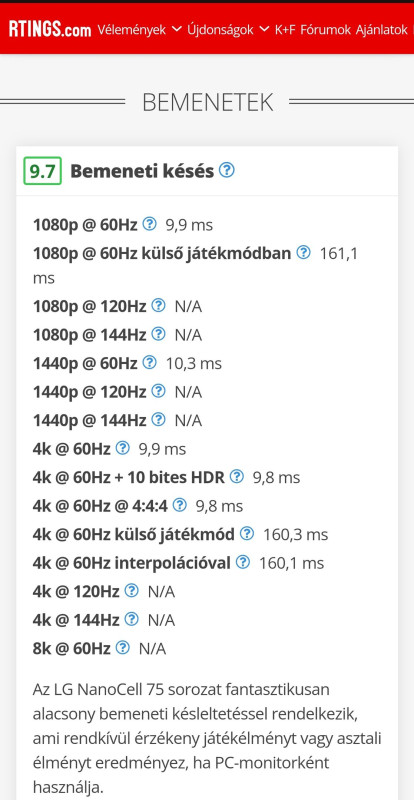The width and height of the screenshot is (414, 800).
Task: Click the RTINGS.com logo
Action: click(50, 30)
